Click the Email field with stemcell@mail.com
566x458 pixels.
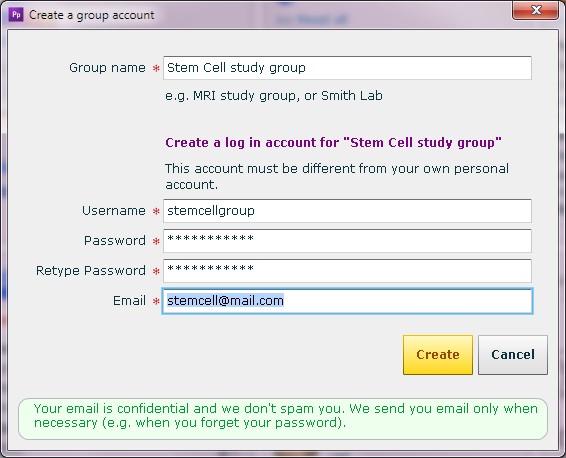[347, 301]
